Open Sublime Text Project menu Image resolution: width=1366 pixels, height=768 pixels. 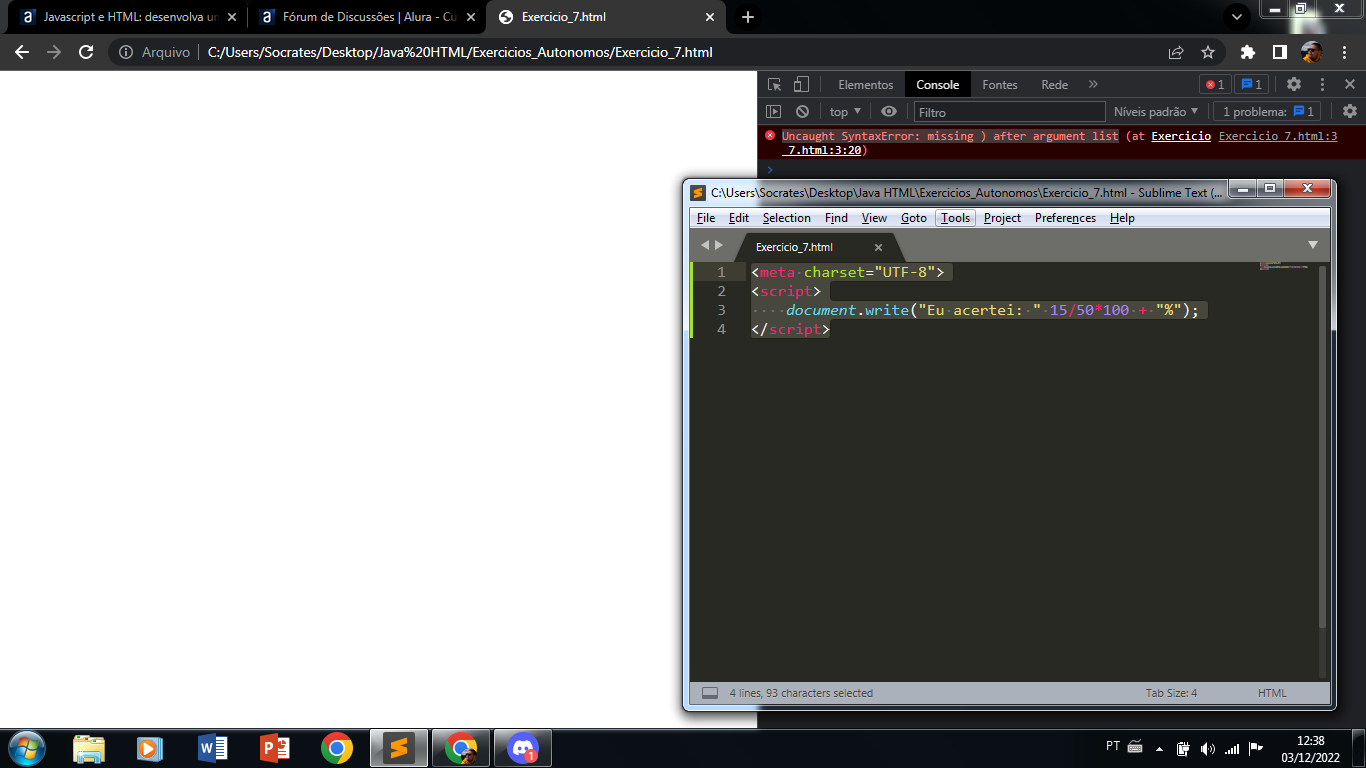(x=1002, y=218)
